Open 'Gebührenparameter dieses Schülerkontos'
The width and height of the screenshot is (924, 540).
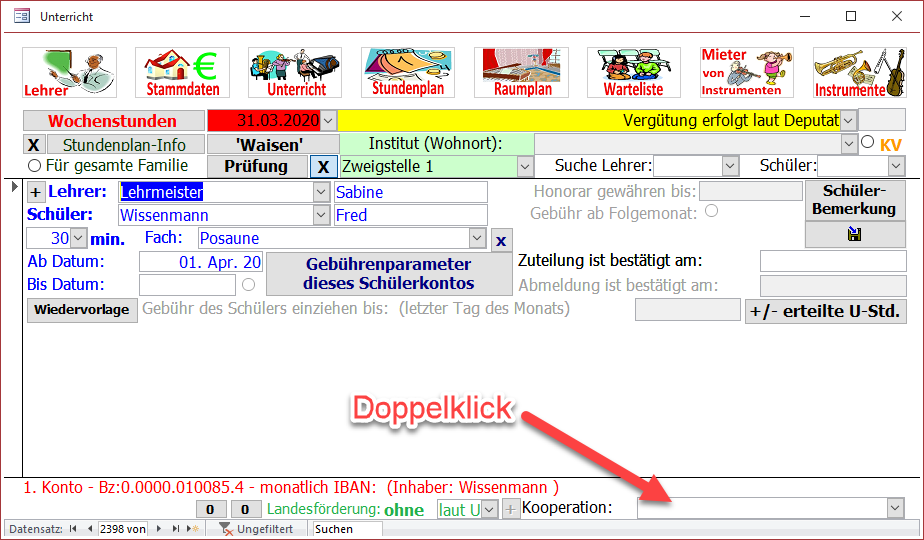pyautogui.click(x=388, y=273)
